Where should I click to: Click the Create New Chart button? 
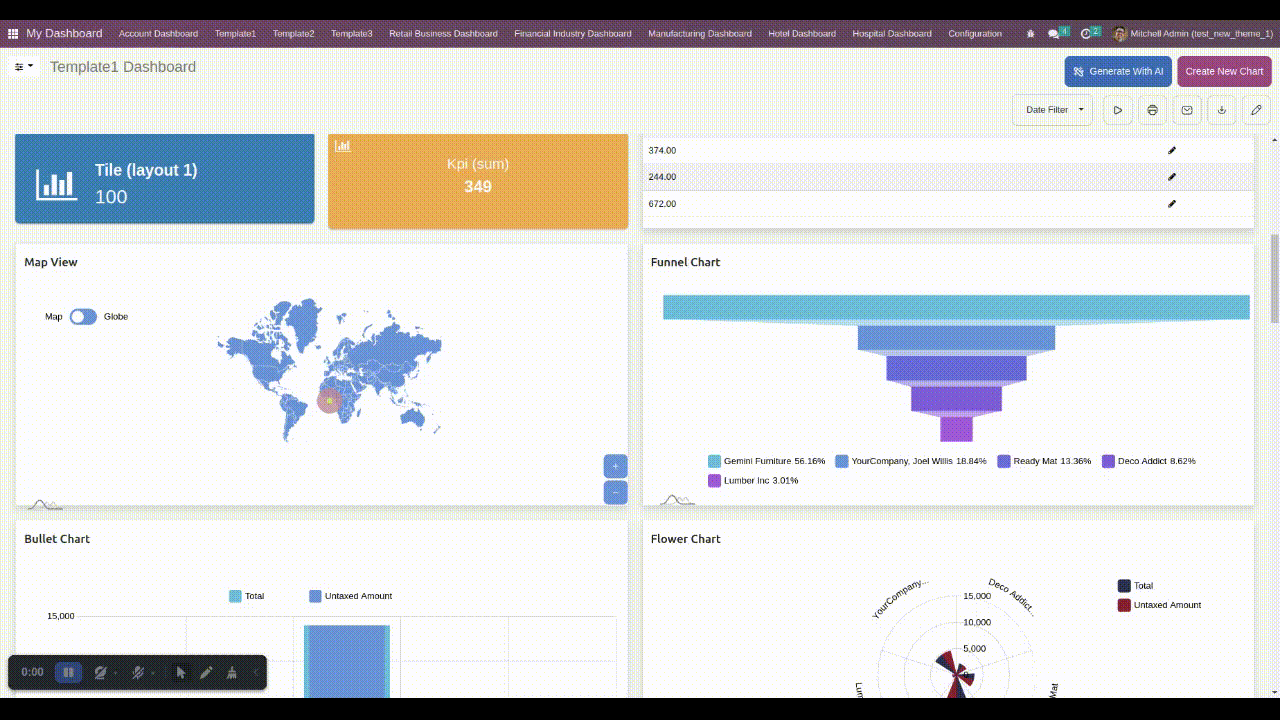(x=1224, y=72)
